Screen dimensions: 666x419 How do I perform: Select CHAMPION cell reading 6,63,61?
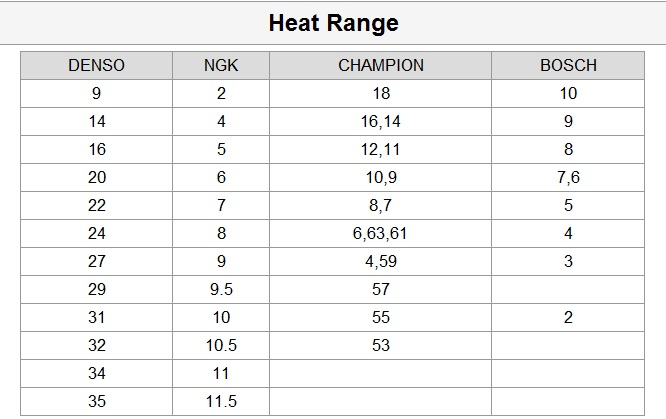(x=380, y=234)
